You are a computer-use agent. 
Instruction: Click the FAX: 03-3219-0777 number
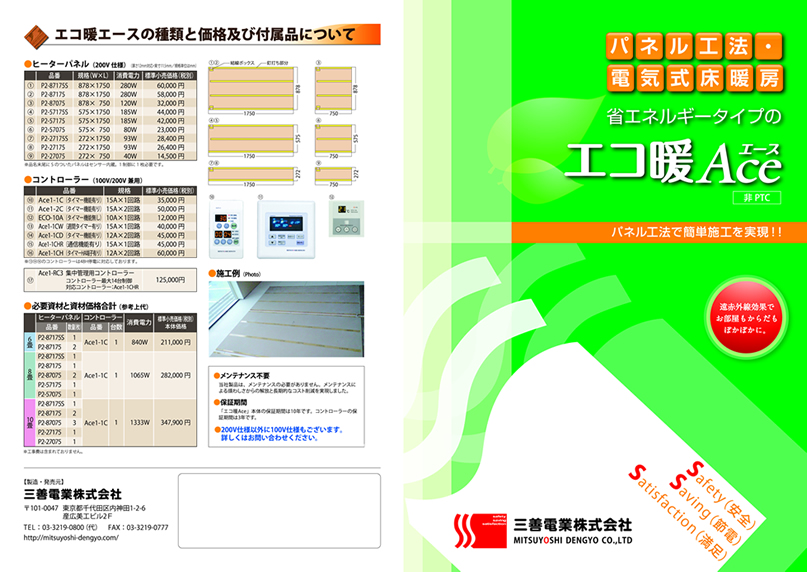pos(138,528)
